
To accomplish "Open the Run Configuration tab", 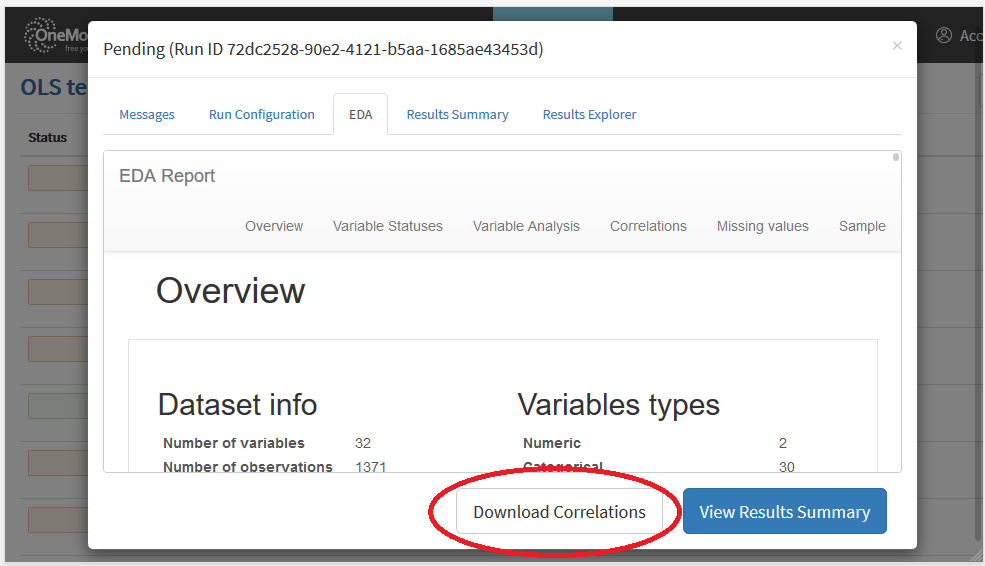I will (x=262, y=115).
